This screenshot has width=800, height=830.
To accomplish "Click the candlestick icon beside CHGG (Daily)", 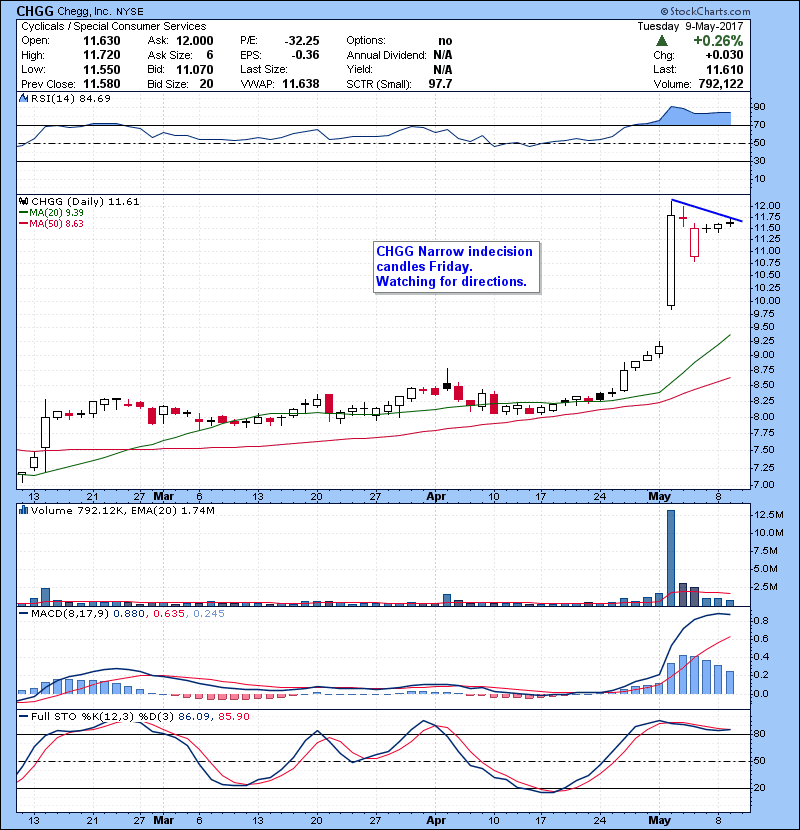I will coord(23,202).
